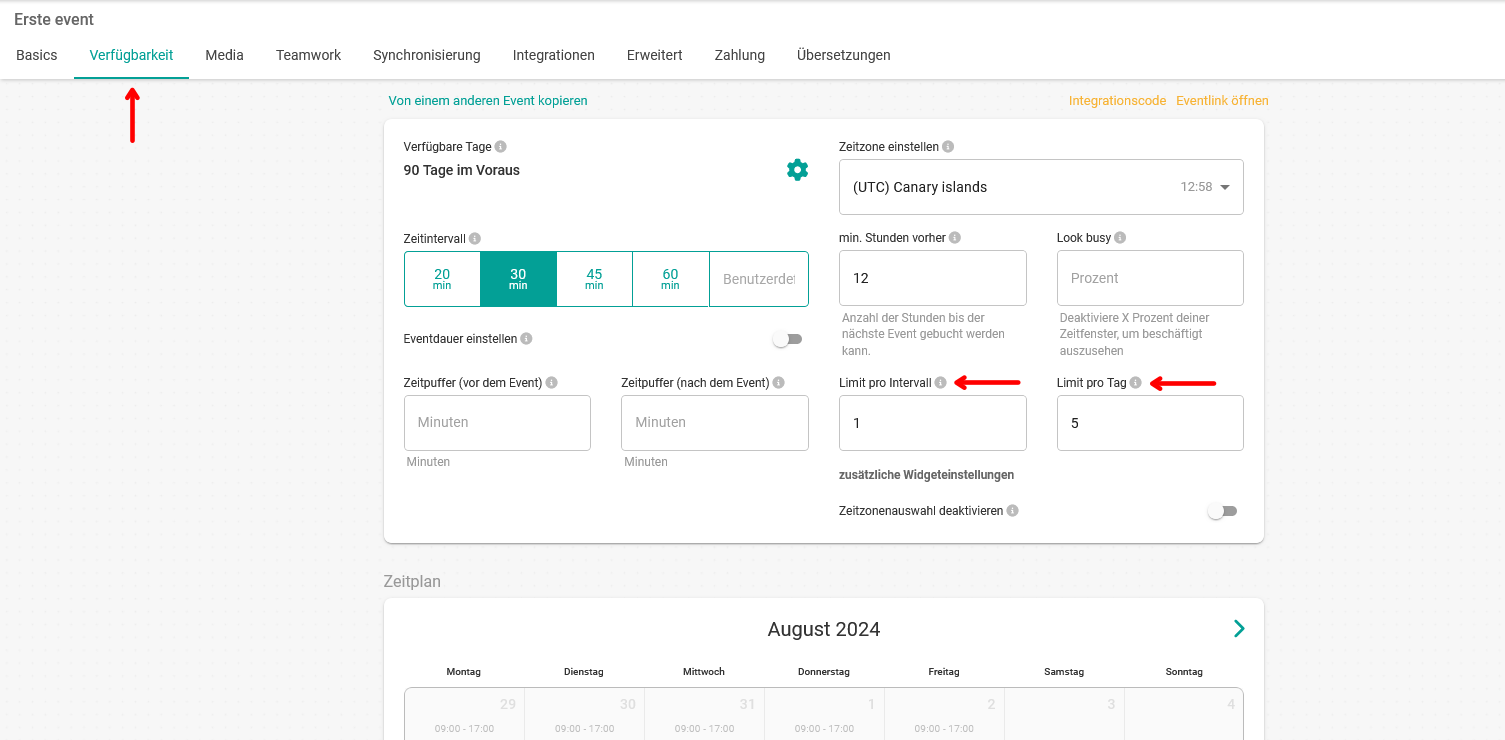Show info for Zeitpuffer (vor dem Event)
Viewport: 1505px width, 740px height.
click(x=552, y=383)
